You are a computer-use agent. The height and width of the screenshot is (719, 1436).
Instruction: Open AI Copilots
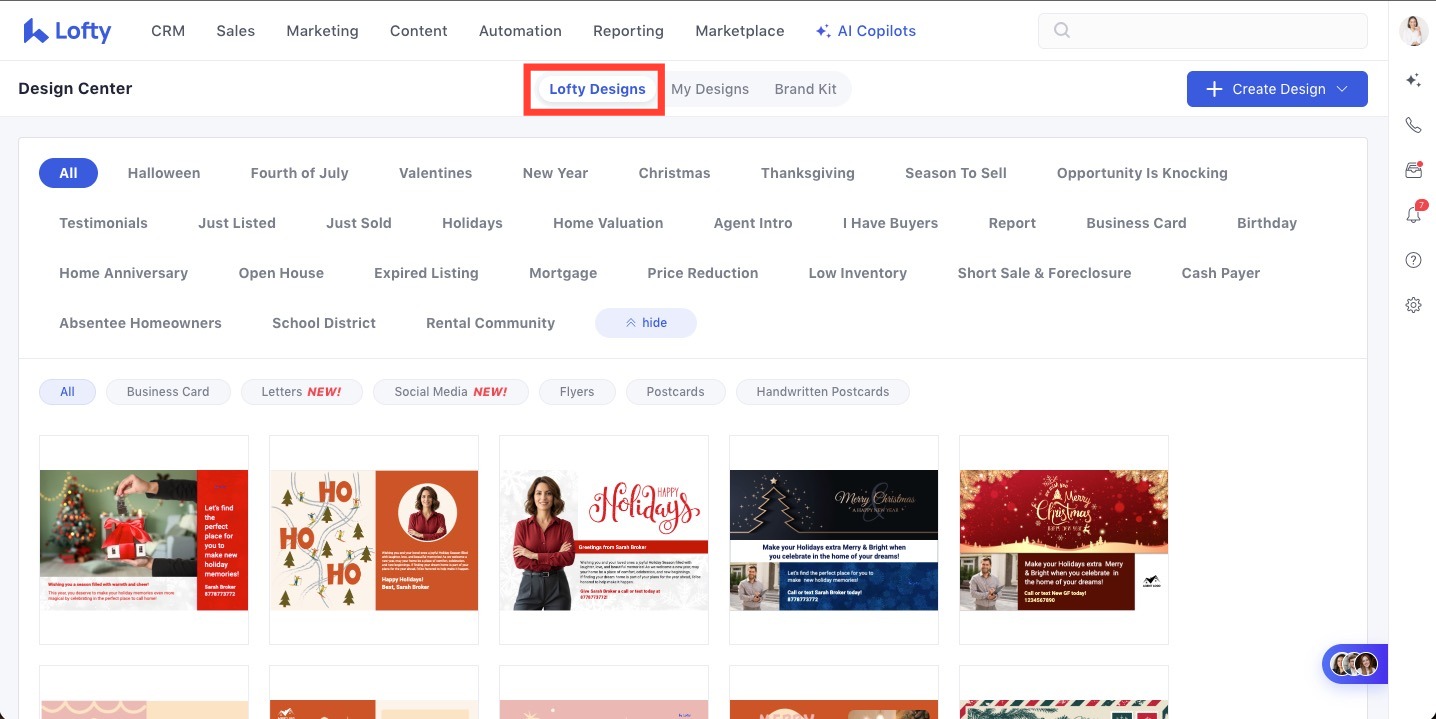(866, 31)
